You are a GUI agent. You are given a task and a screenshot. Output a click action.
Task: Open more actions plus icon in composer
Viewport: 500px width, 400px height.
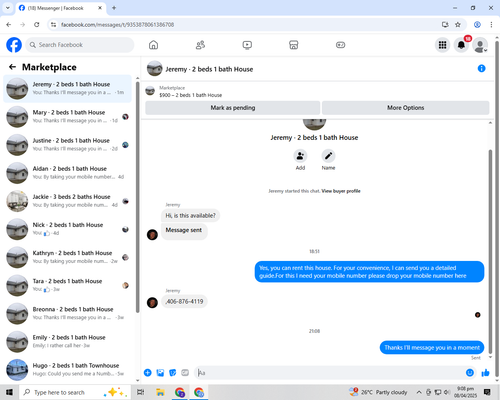tap(148, 373)
